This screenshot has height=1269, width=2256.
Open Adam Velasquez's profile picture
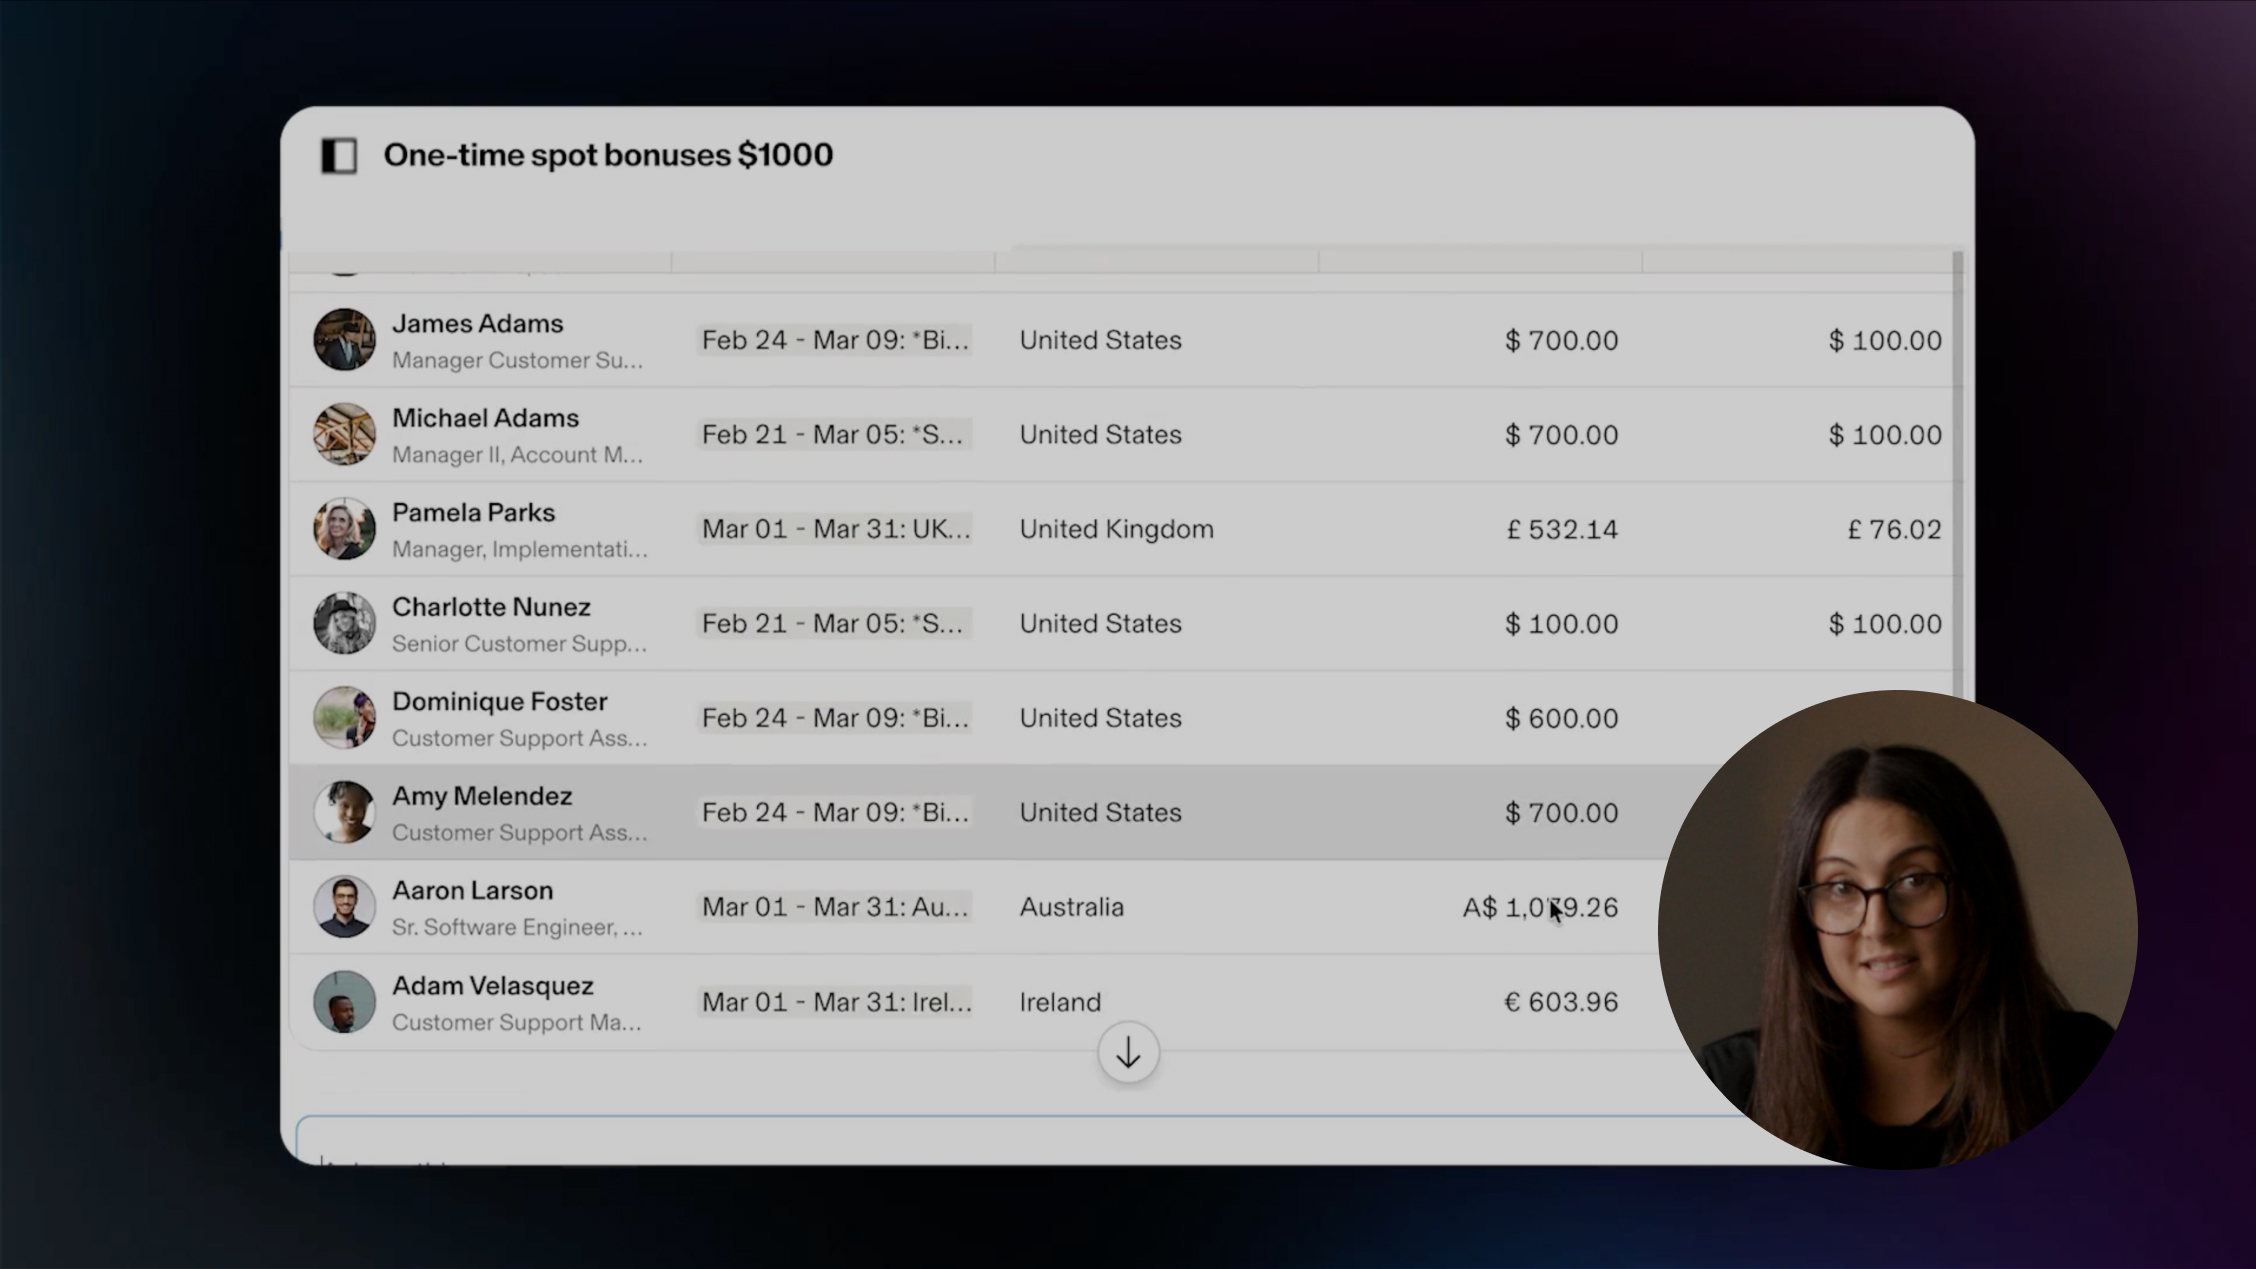click(x=344, y=1002)
